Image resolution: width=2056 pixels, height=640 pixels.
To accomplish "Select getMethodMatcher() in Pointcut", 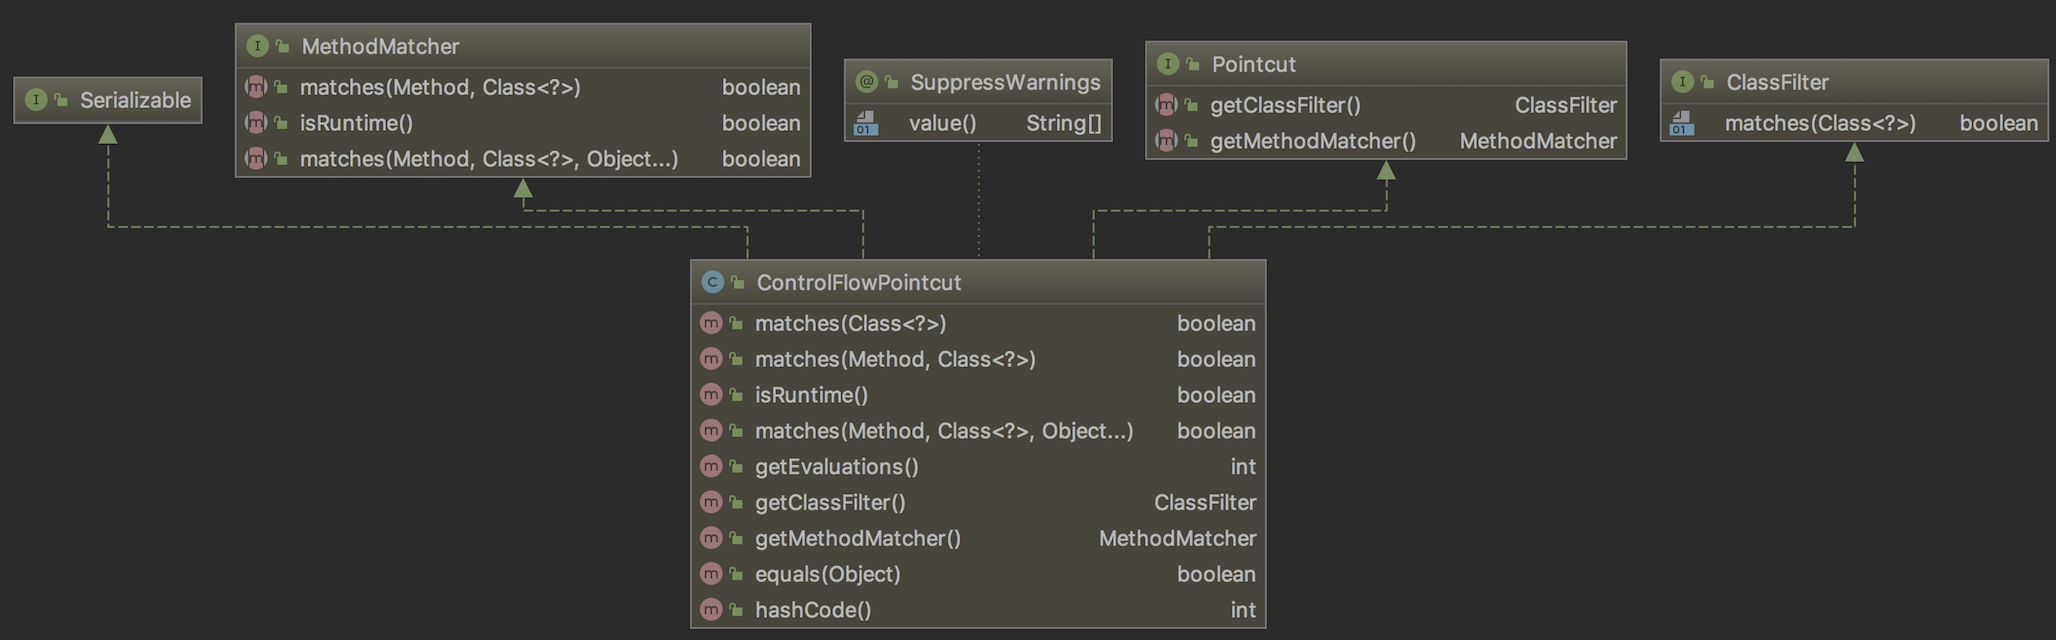I will tap(1313, 141).
